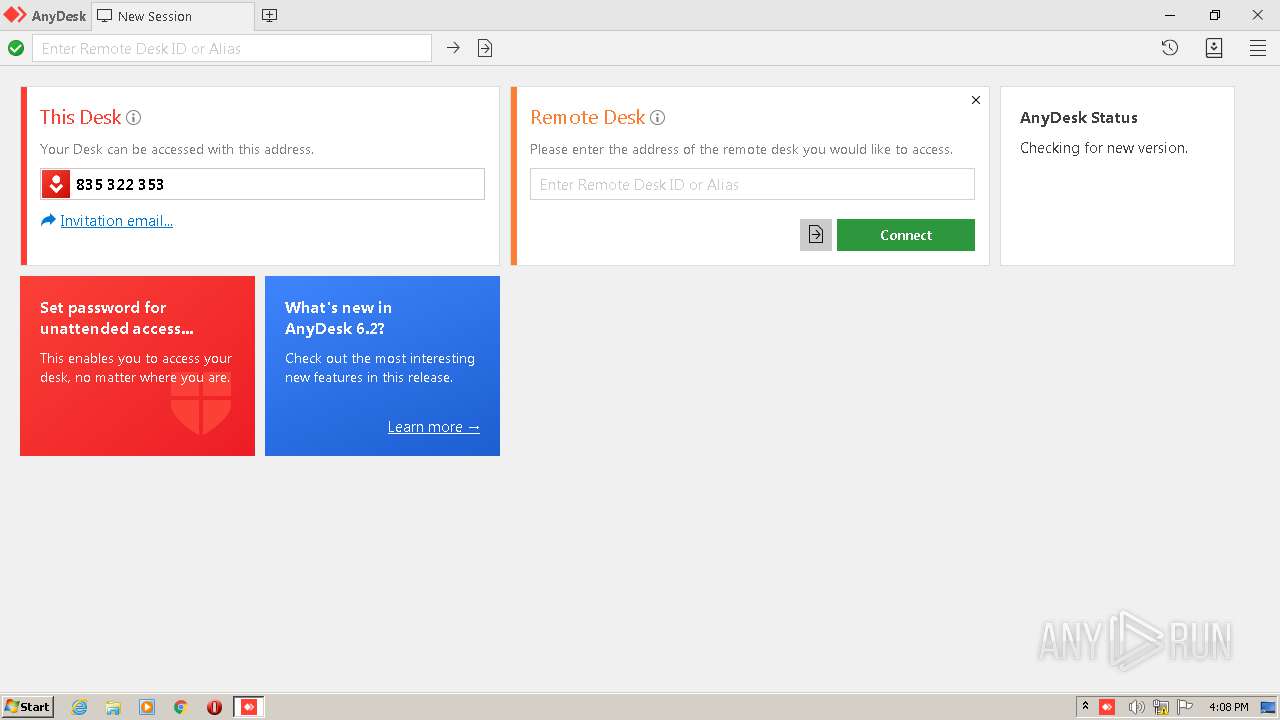This screenshot has width=1280, height=720.
Task: Launch Internet Explorer from taskbar
Action: coord(80,707)
